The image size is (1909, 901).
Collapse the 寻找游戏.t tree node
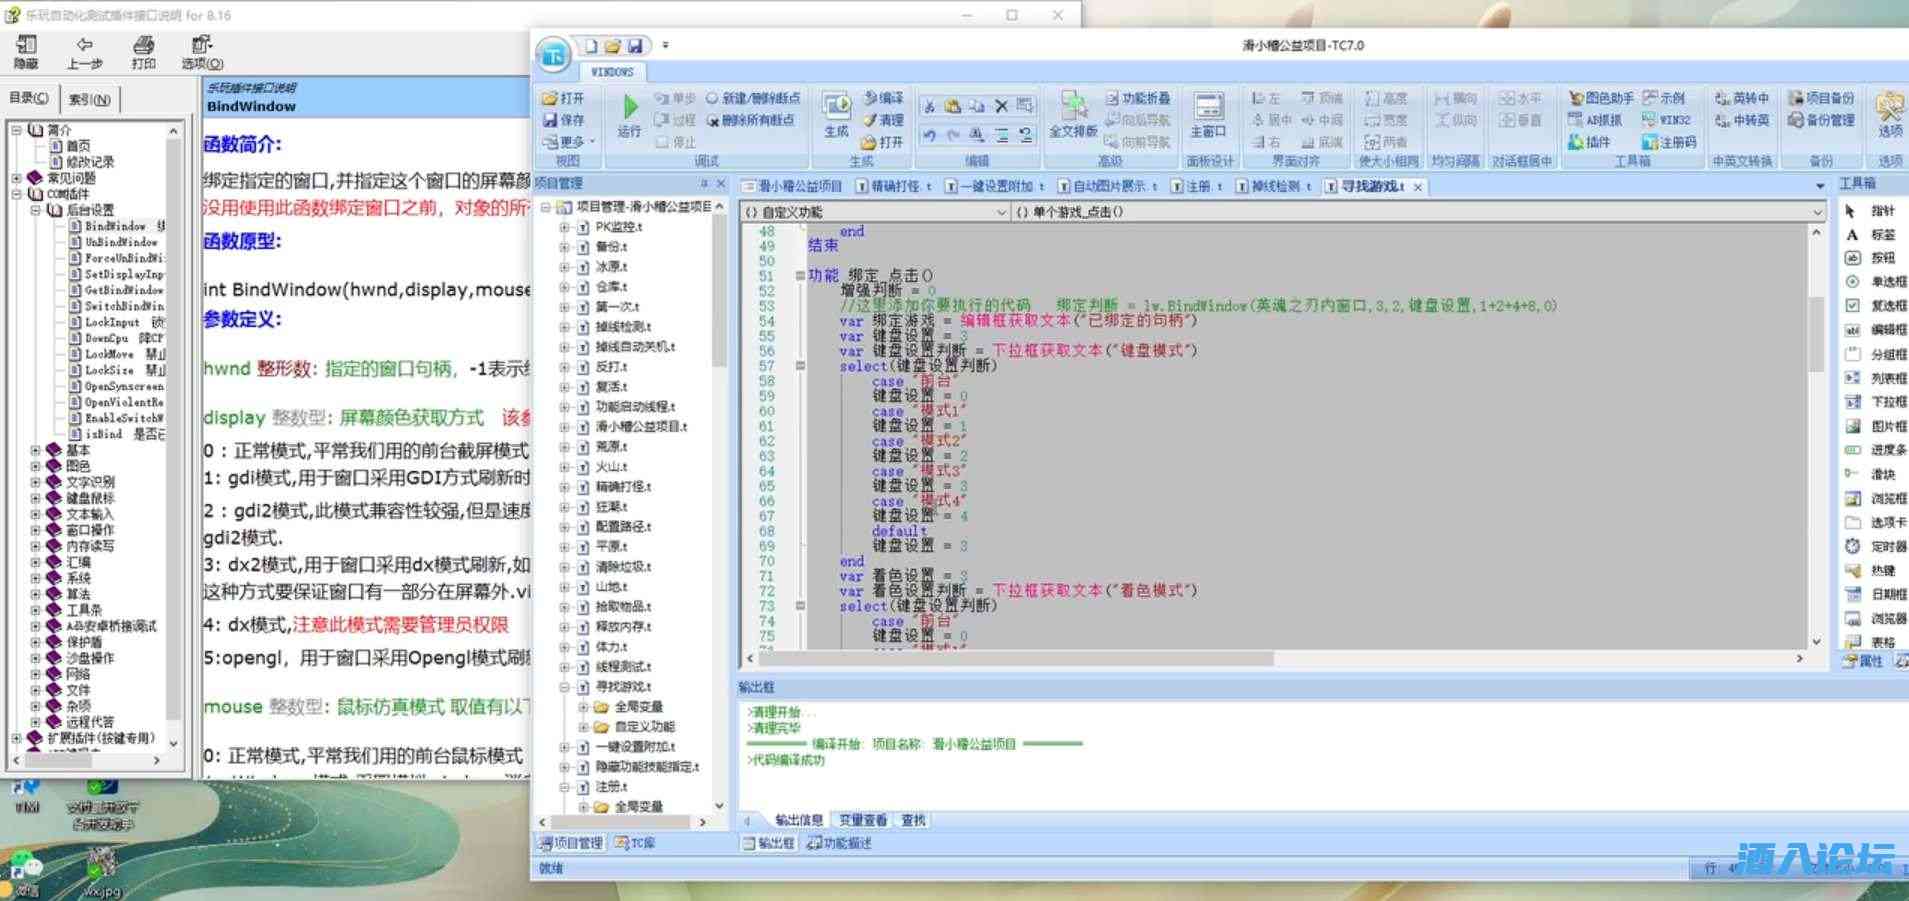[x=564, y=687]
